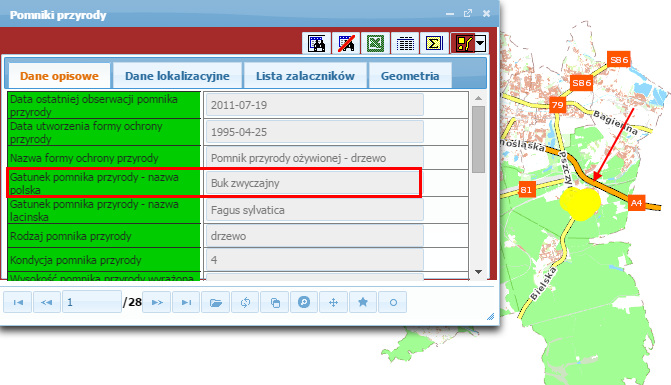Image resolution: width=671 pixels, height=385 pixels.
Task: Switch to Dane opisowe tab
Action: (x=59, y=76)
